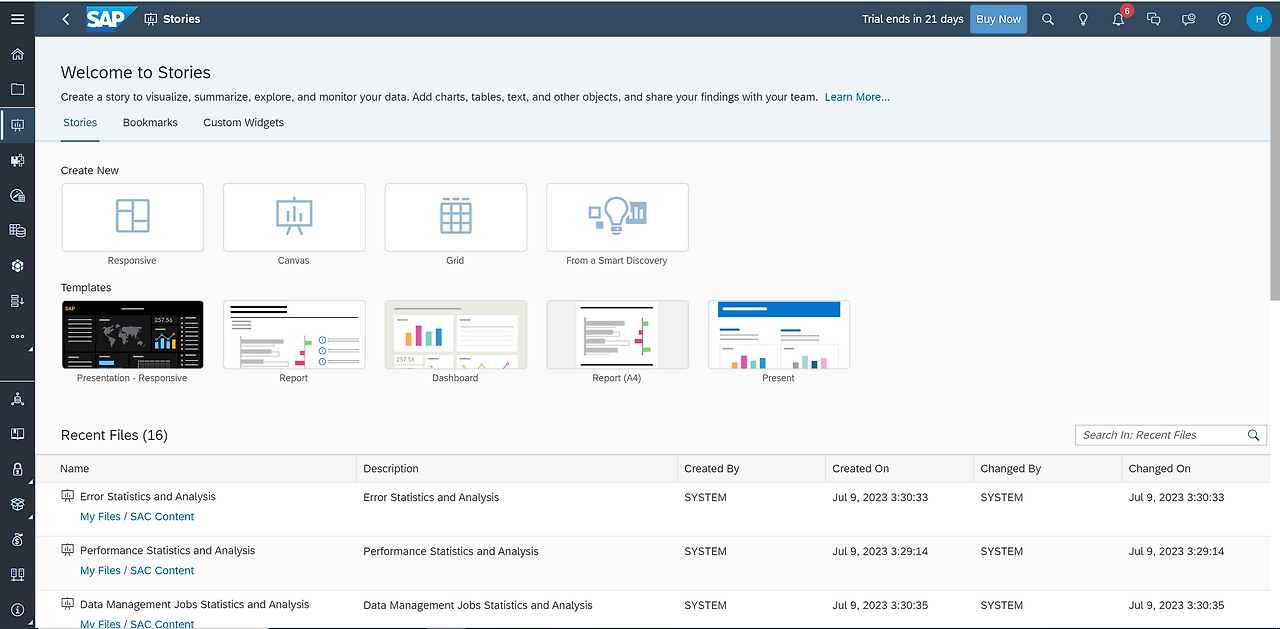Viewport: 1280px width, 629px height.
Task: Switch to the Bookmarks tab
Action: 149,122
